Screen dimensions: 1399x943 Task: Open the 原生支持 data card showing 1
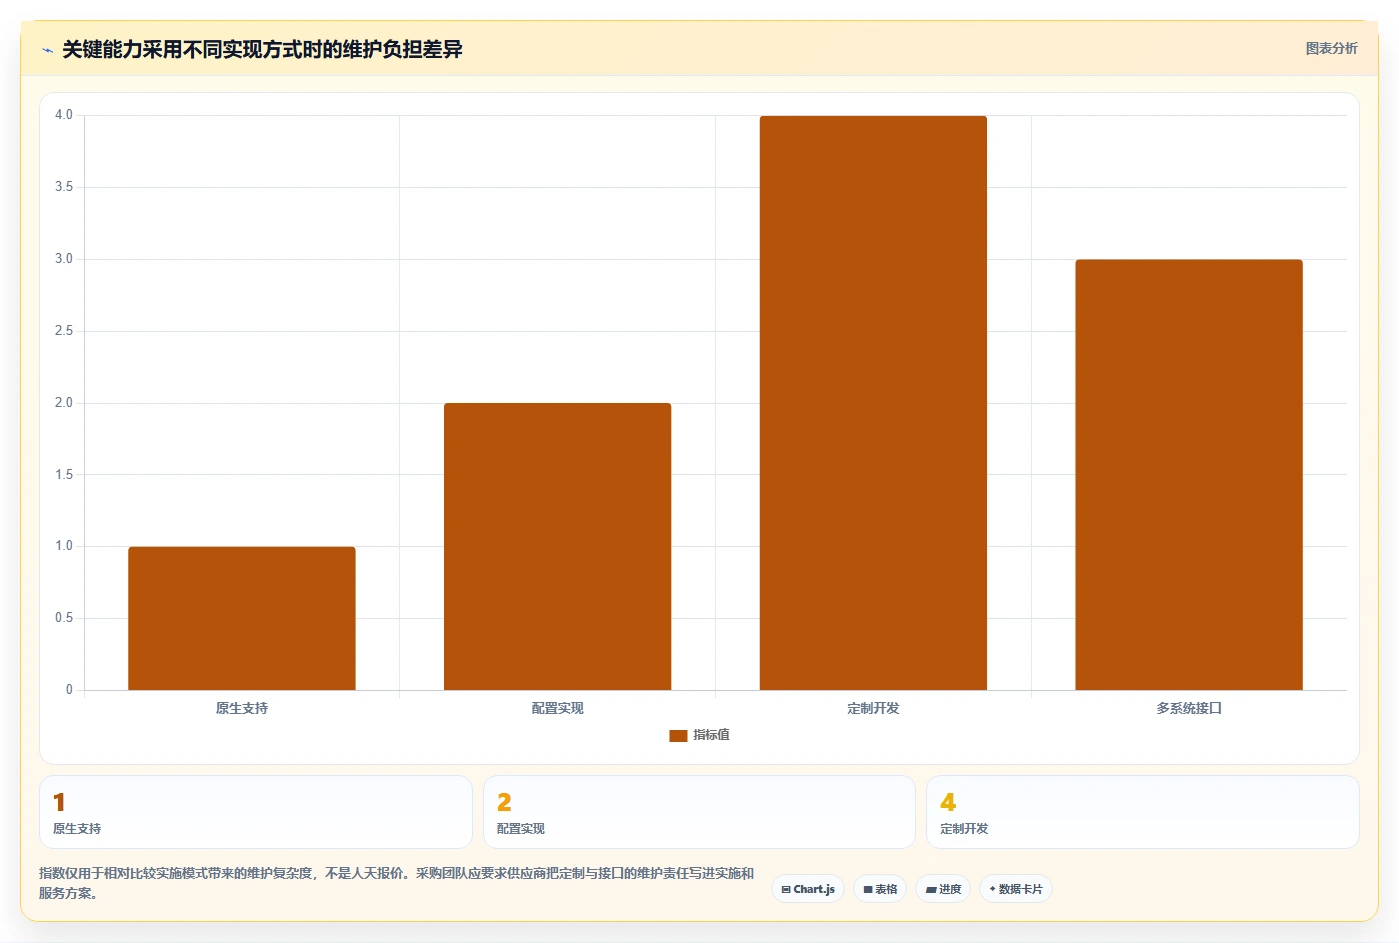[256, 812]
